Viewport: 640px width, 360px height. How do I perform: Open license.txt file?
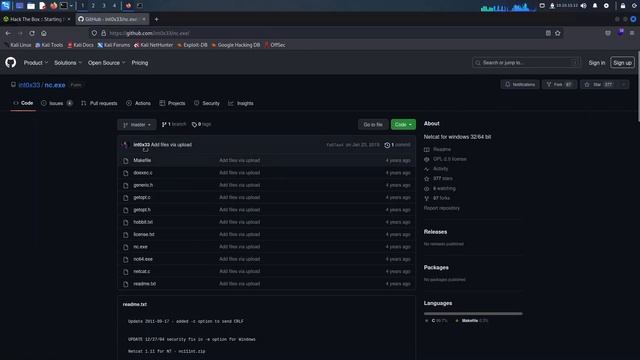pos(144,234)
